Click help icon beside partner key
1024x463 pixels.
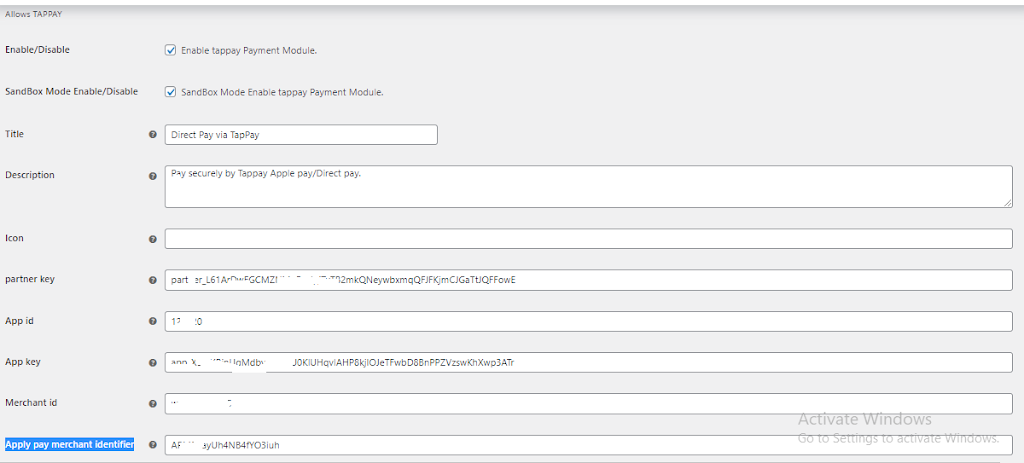153,281
